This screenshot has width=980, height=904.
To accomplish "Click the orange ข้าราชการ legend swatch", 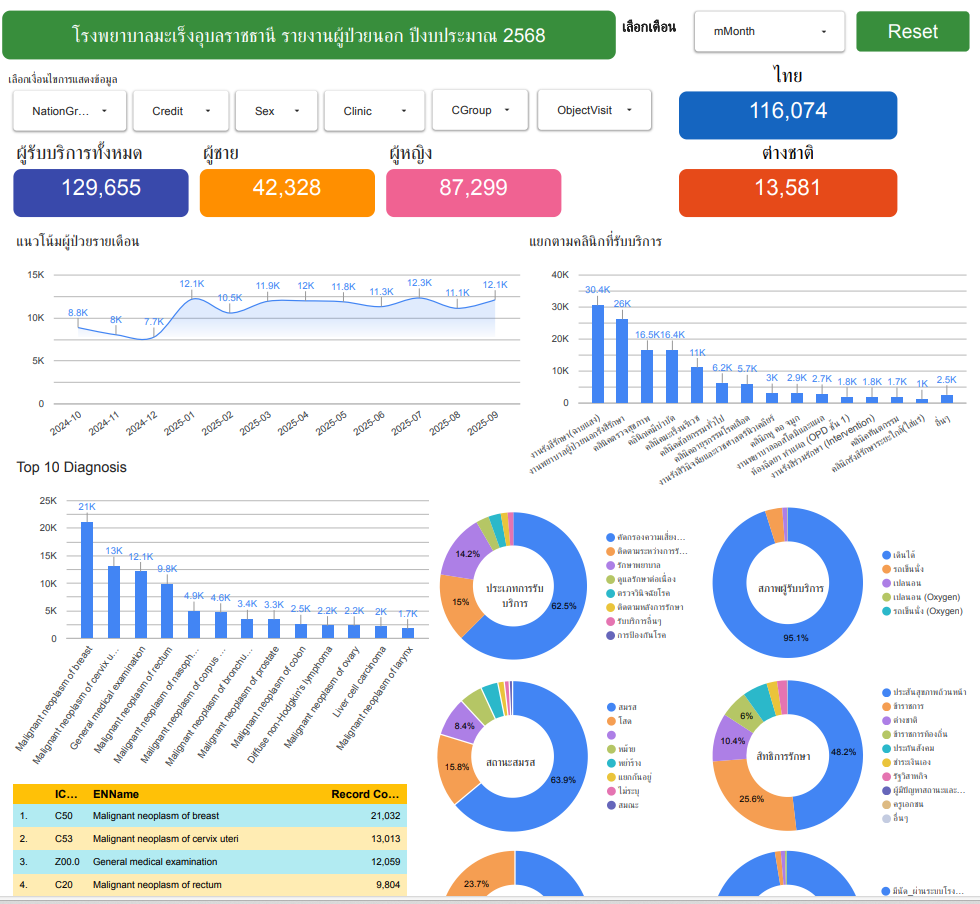I will click(x=886, y=705).
